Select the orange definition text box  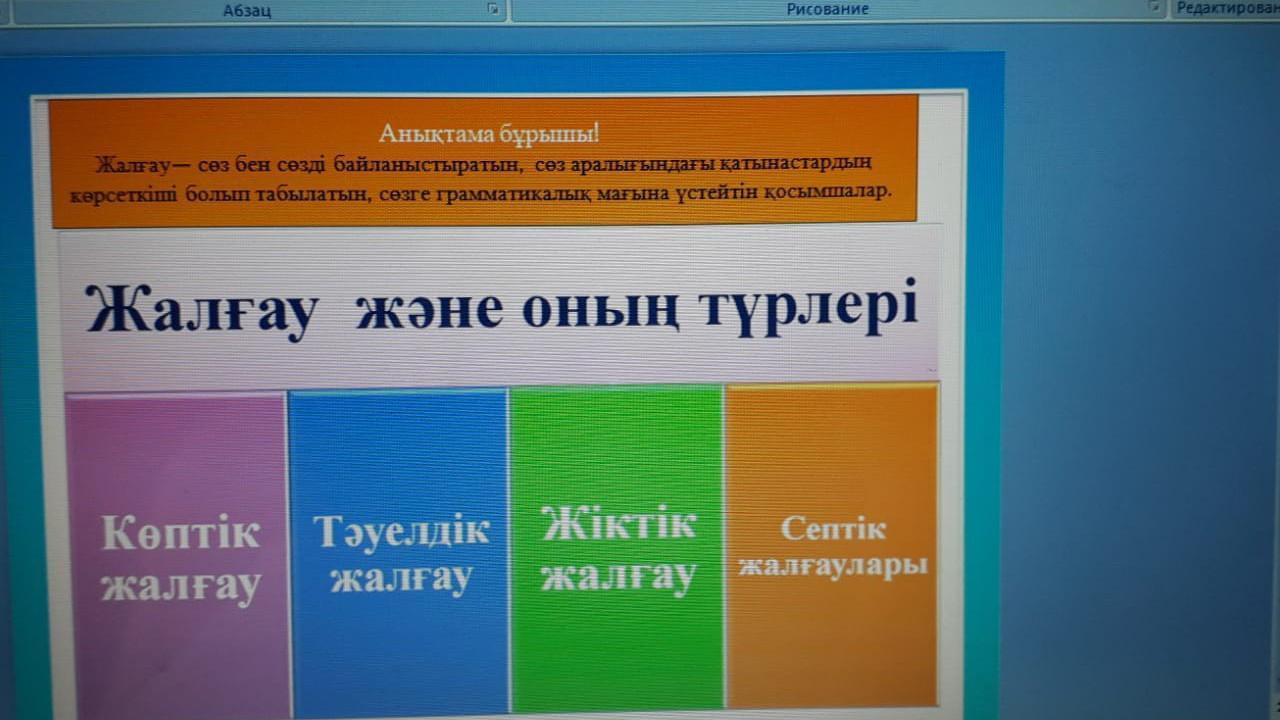point(484,160)
